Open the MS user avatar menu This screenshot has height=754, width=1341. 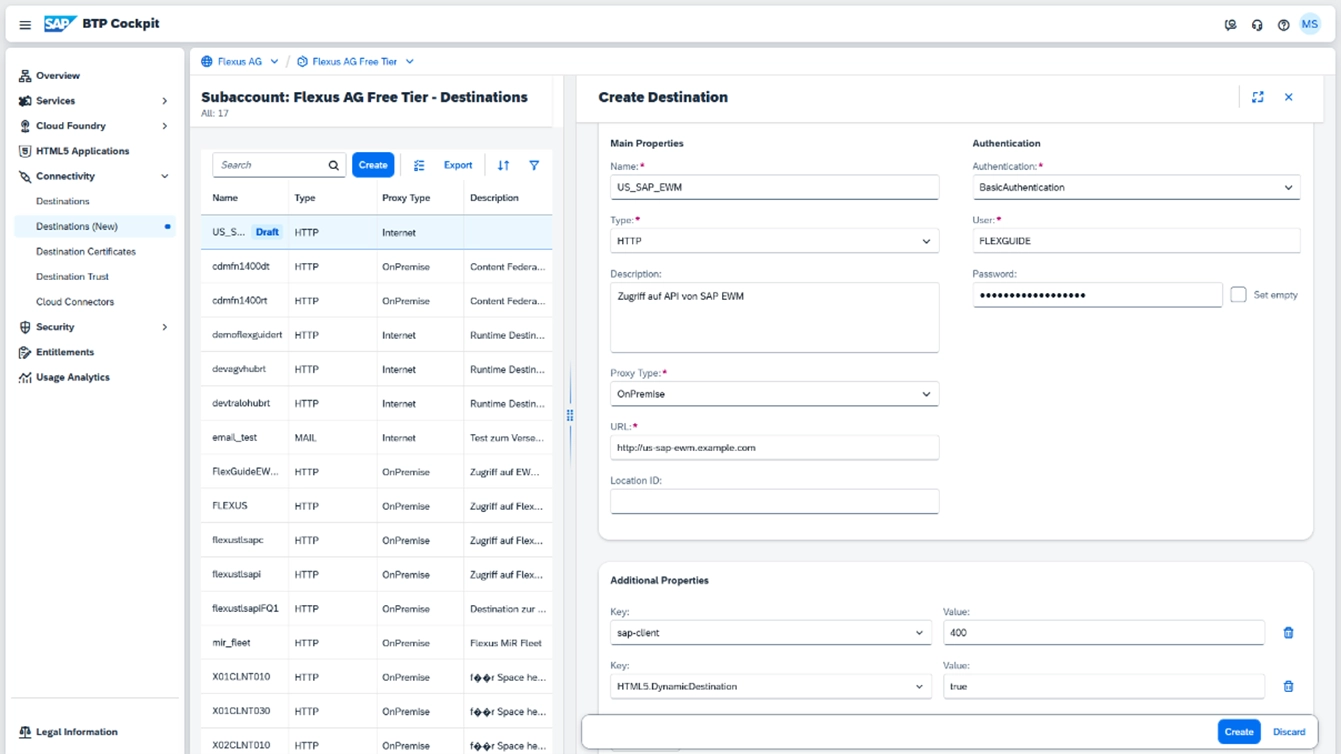1310,25
